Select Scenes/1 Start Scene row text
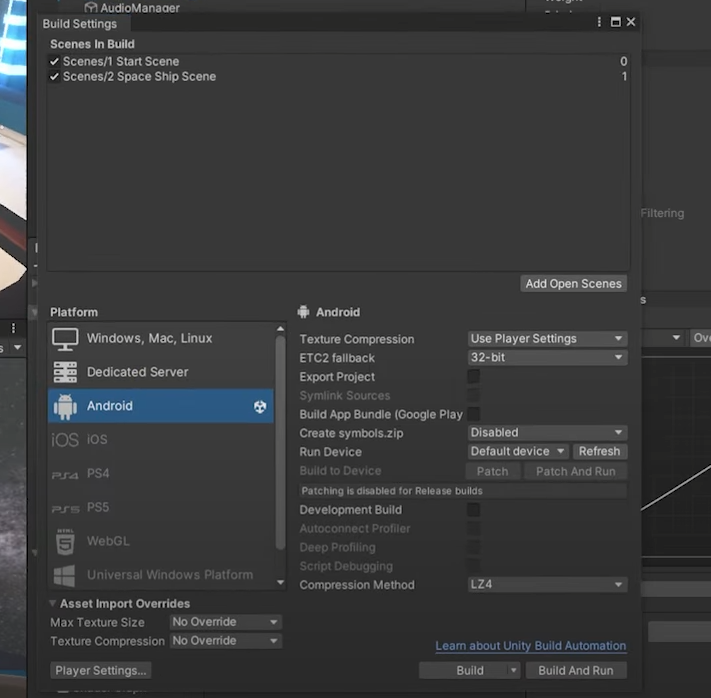Viewport: 711px width, 698px height. point(121,61)
